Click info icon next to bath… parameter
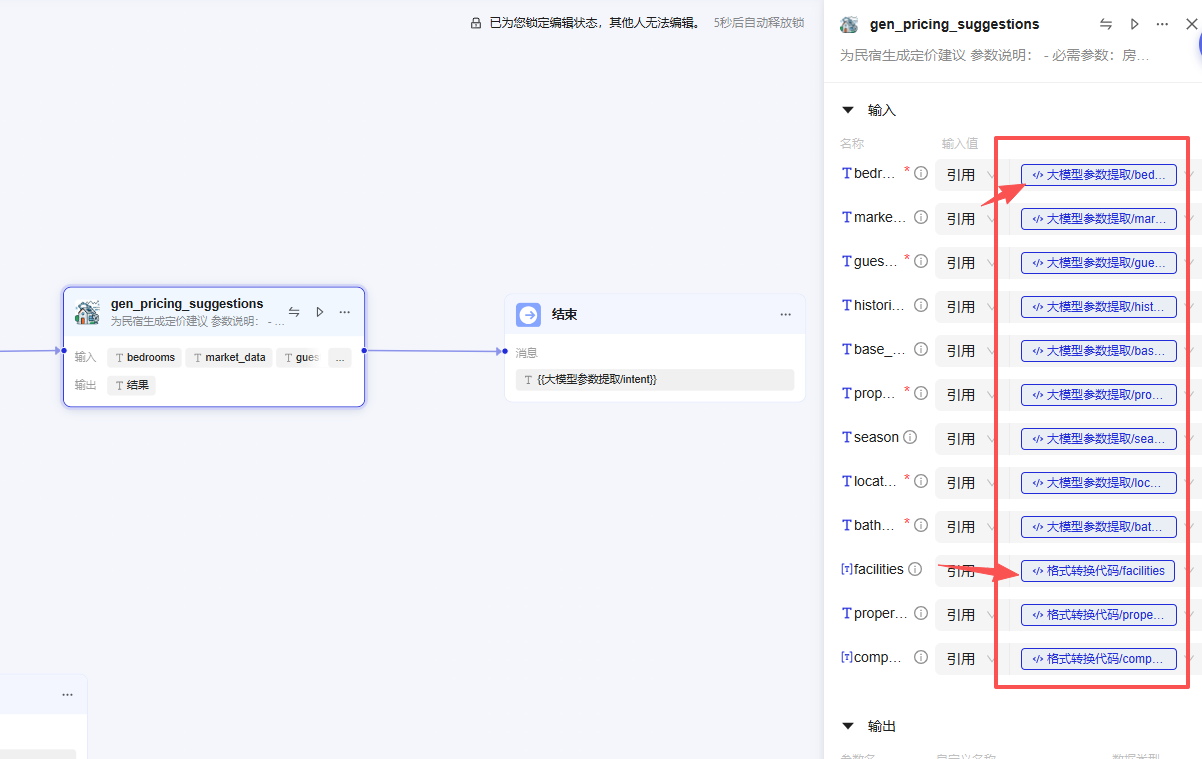 [x=921, y=525]
